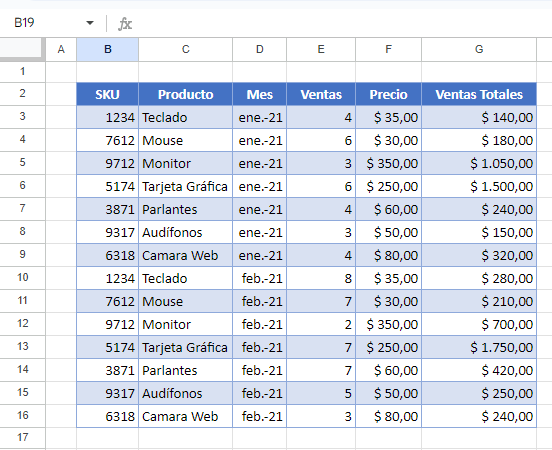Viewport: 552px width, 450px height.
Task: Select SKU 5174 cell in row 6
Action: pos(107,186)
